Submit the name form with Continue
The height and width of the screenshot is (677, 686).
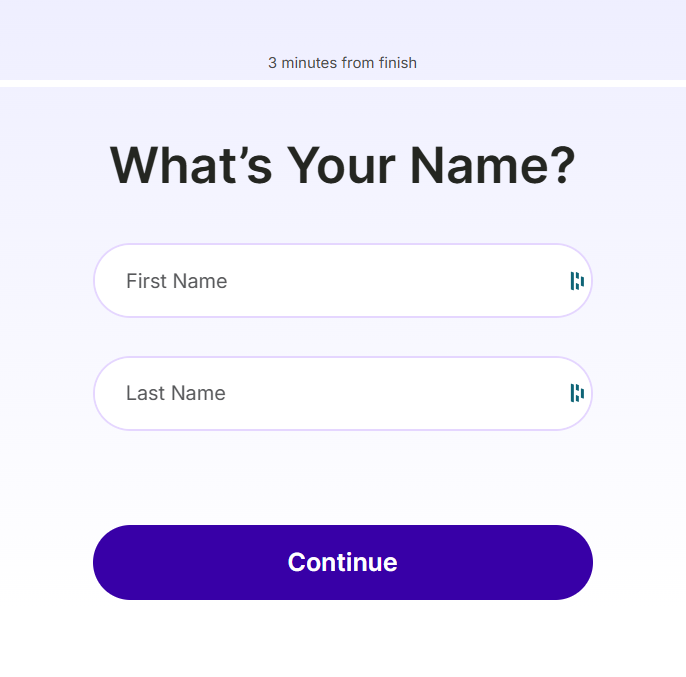[x=342, y=562]
